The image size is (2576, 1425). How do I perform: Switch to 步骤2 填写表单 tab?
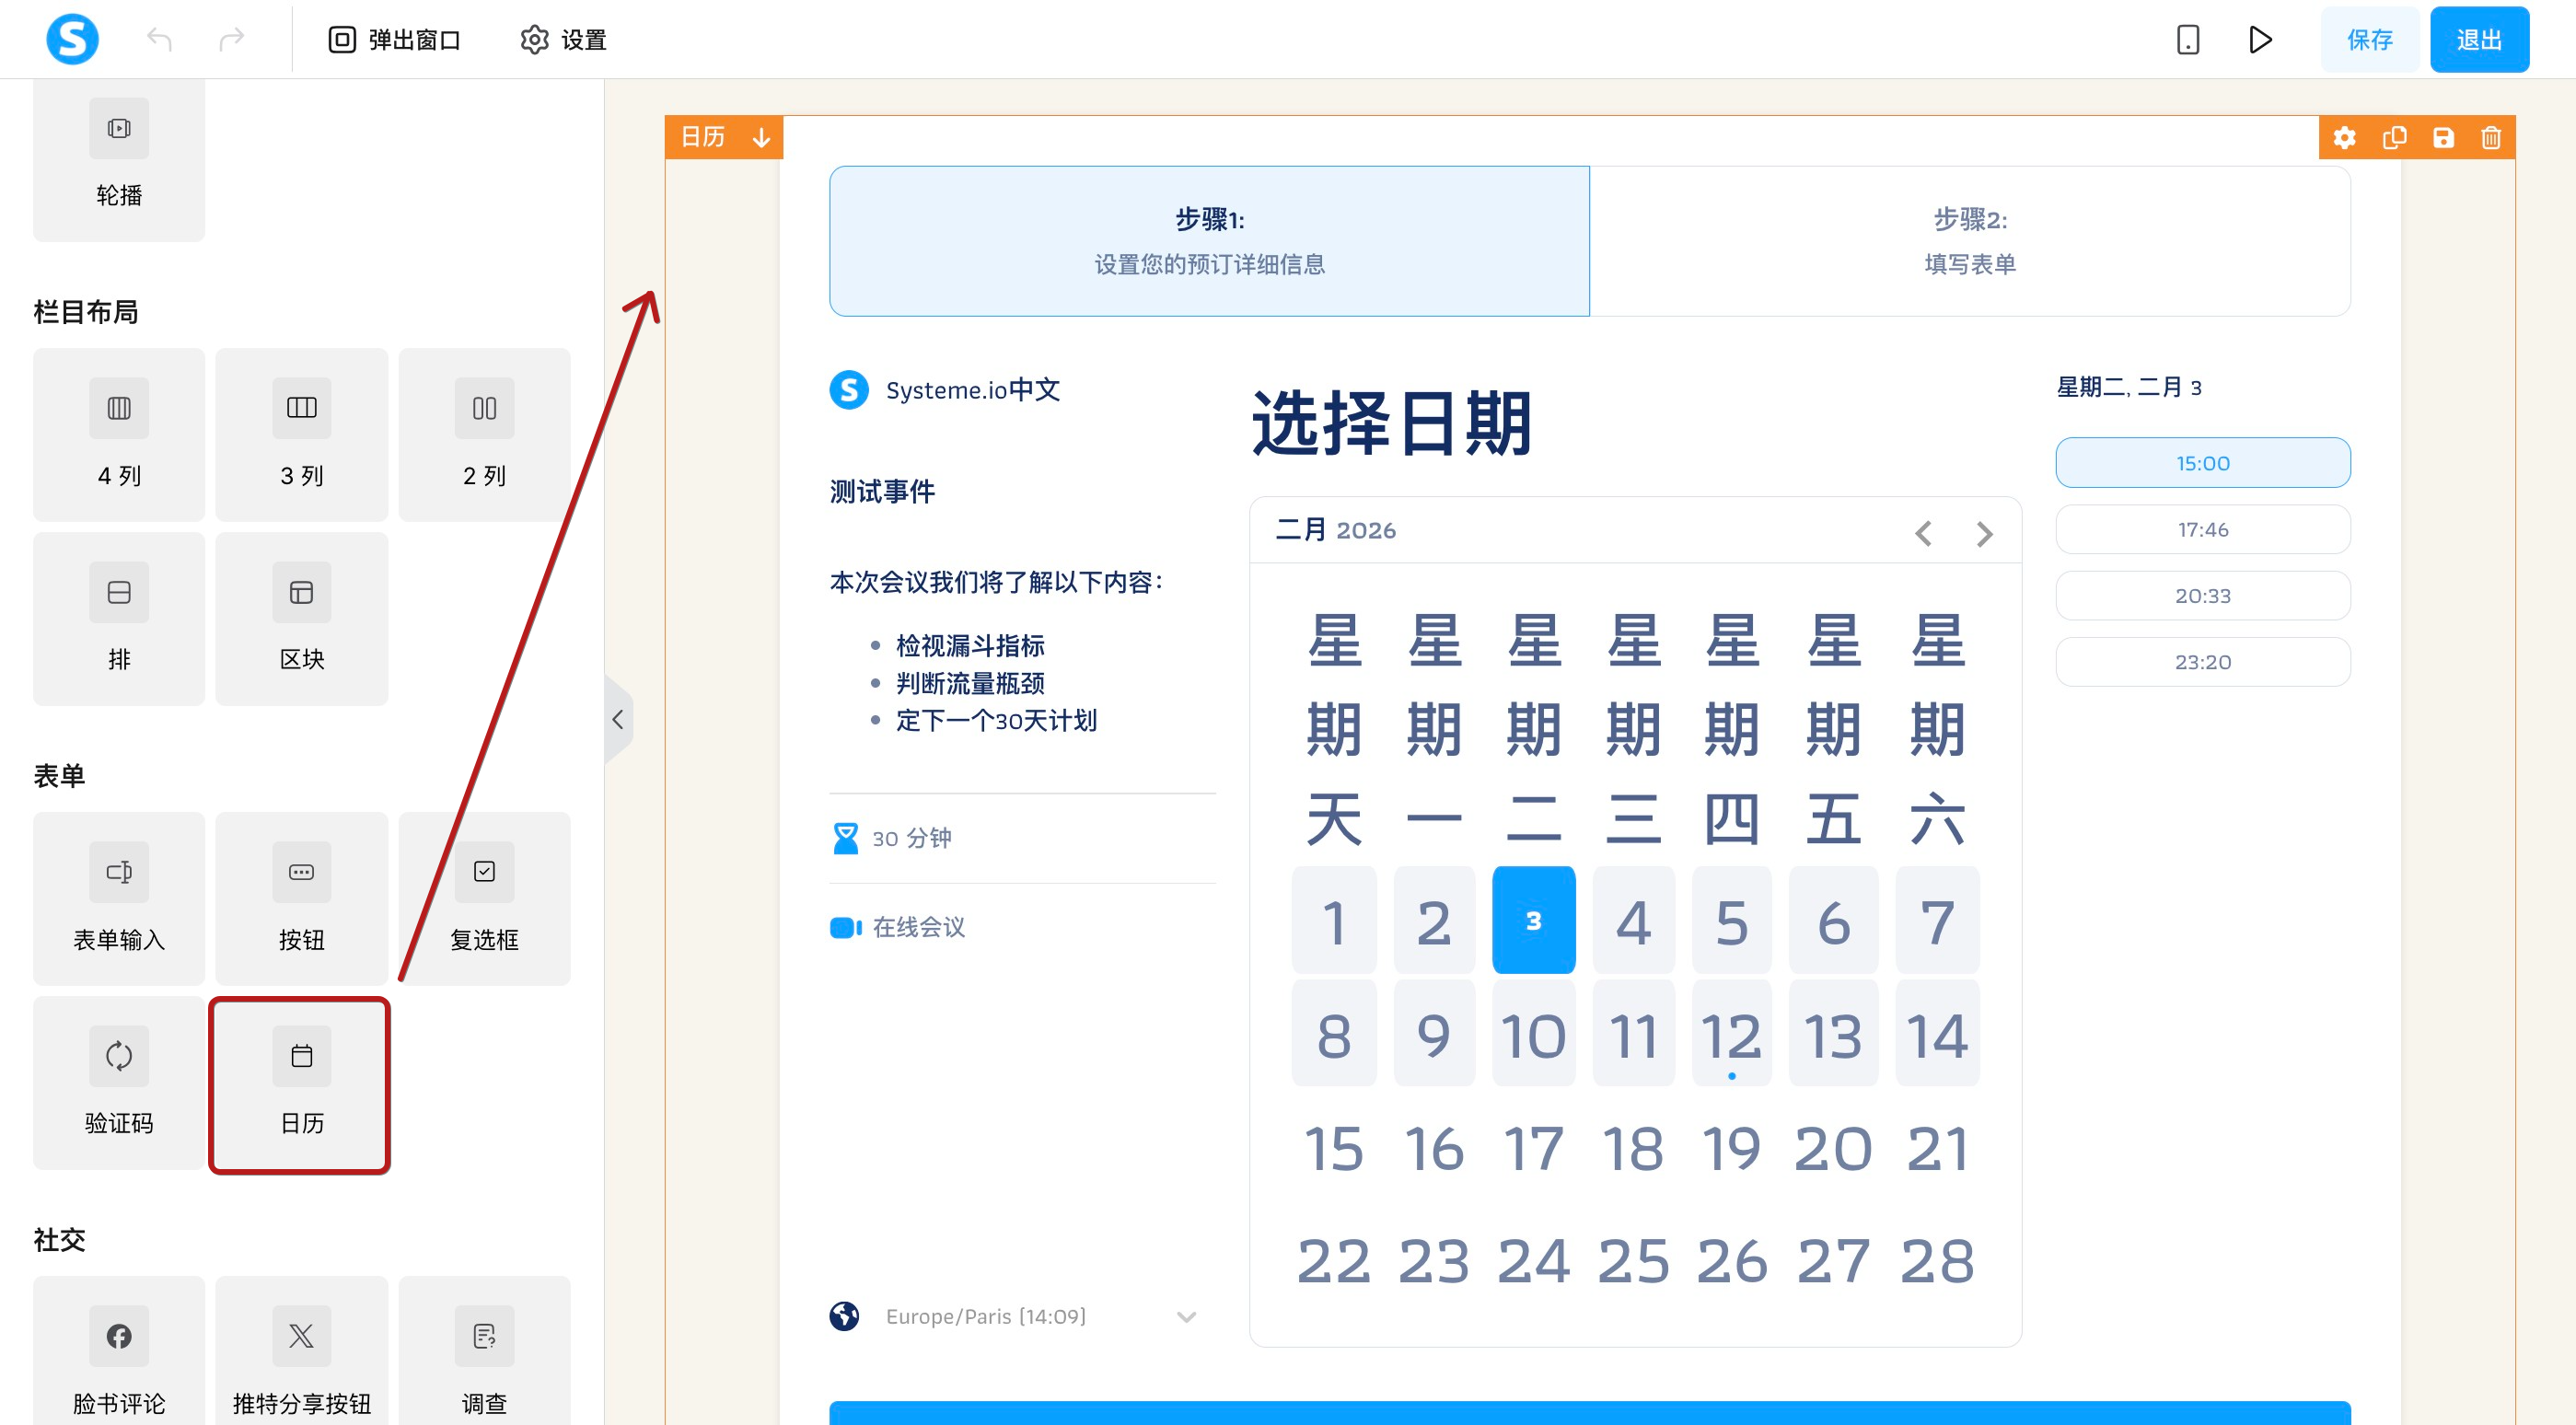point(1969,241)
